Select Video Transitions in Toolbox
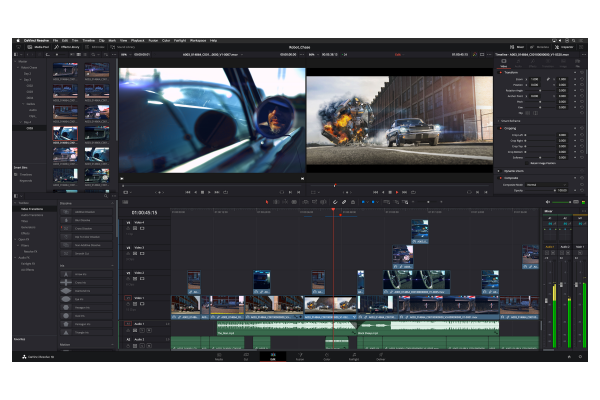600x400 pixels. [32, 209]
